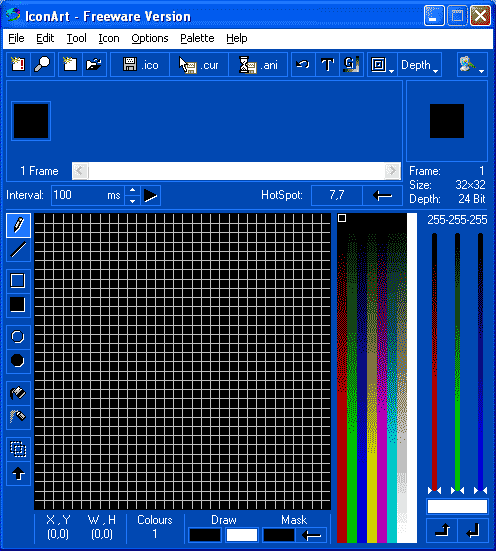Select the filled rectangle tool
The image size is (496, 551).
[18, 305]
